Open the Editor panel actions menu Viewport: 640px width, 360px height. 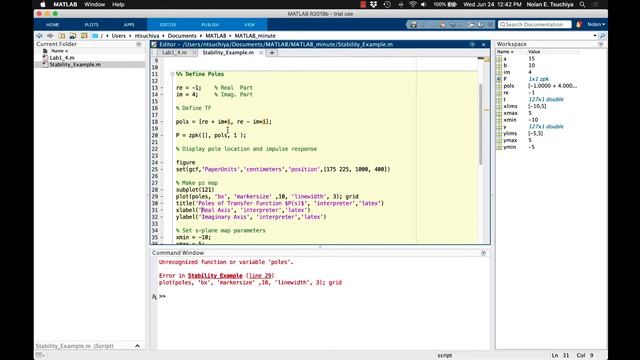(472, 44)
